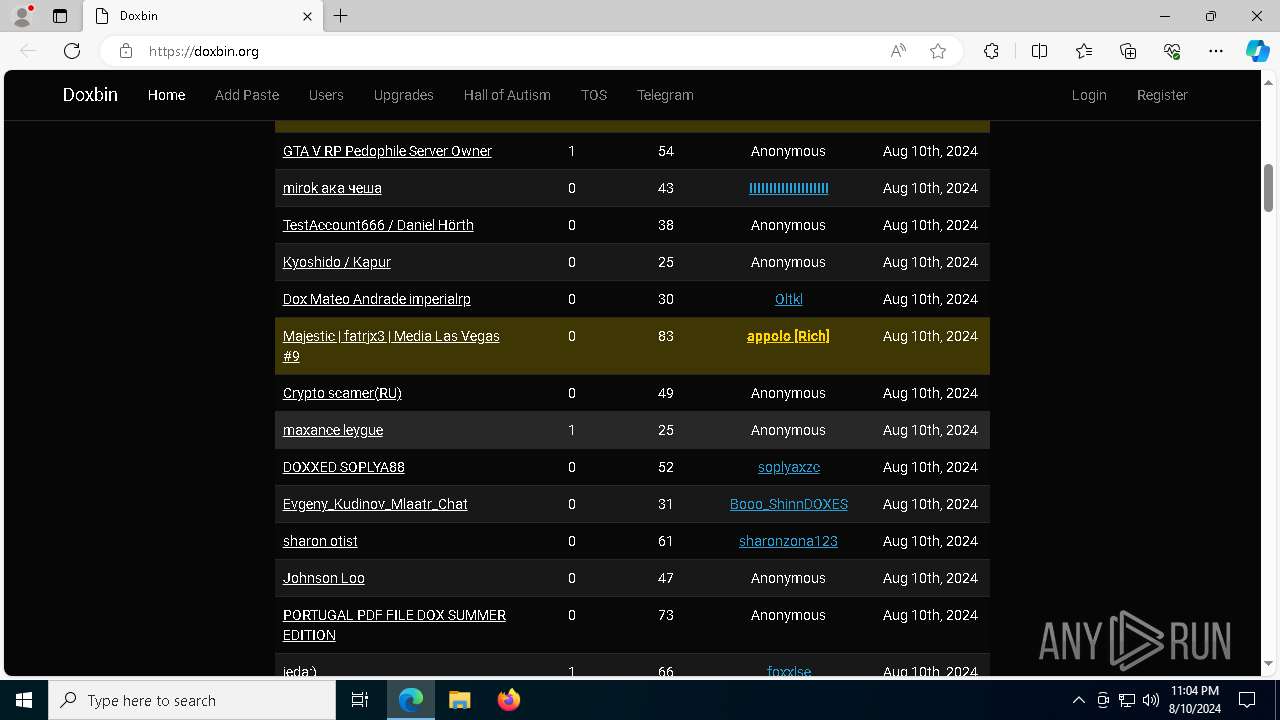Open Firefox from taskbar

coord(508,700)
